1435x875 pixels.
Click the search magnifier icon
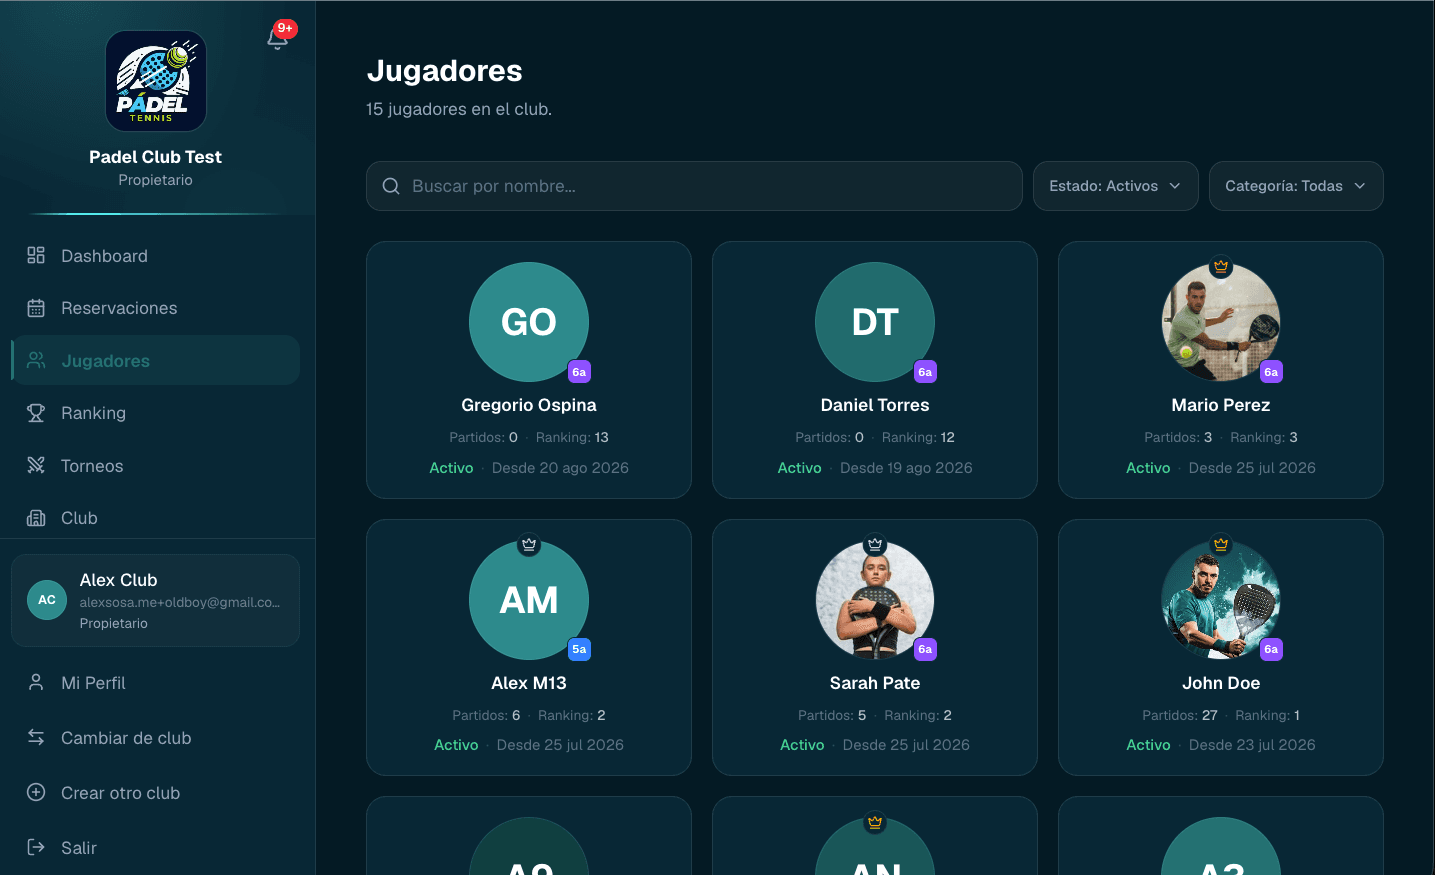391,186
